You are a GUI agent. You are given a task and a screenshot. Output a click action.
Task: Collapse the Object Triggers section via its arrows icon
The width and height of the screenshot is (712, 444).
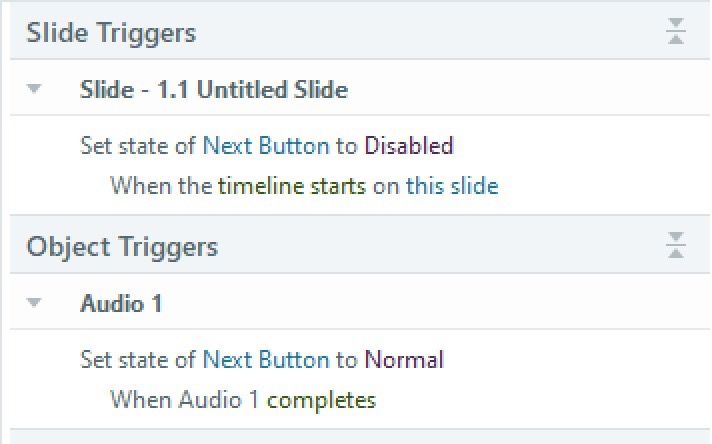[676, 246]
